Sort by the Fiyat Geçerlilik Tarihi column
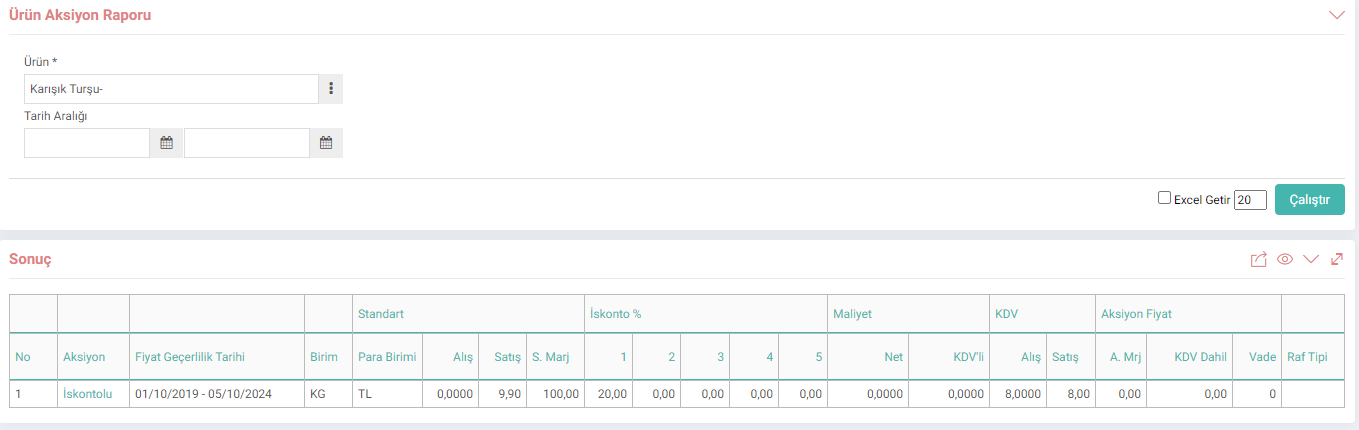 coord(190,357)
